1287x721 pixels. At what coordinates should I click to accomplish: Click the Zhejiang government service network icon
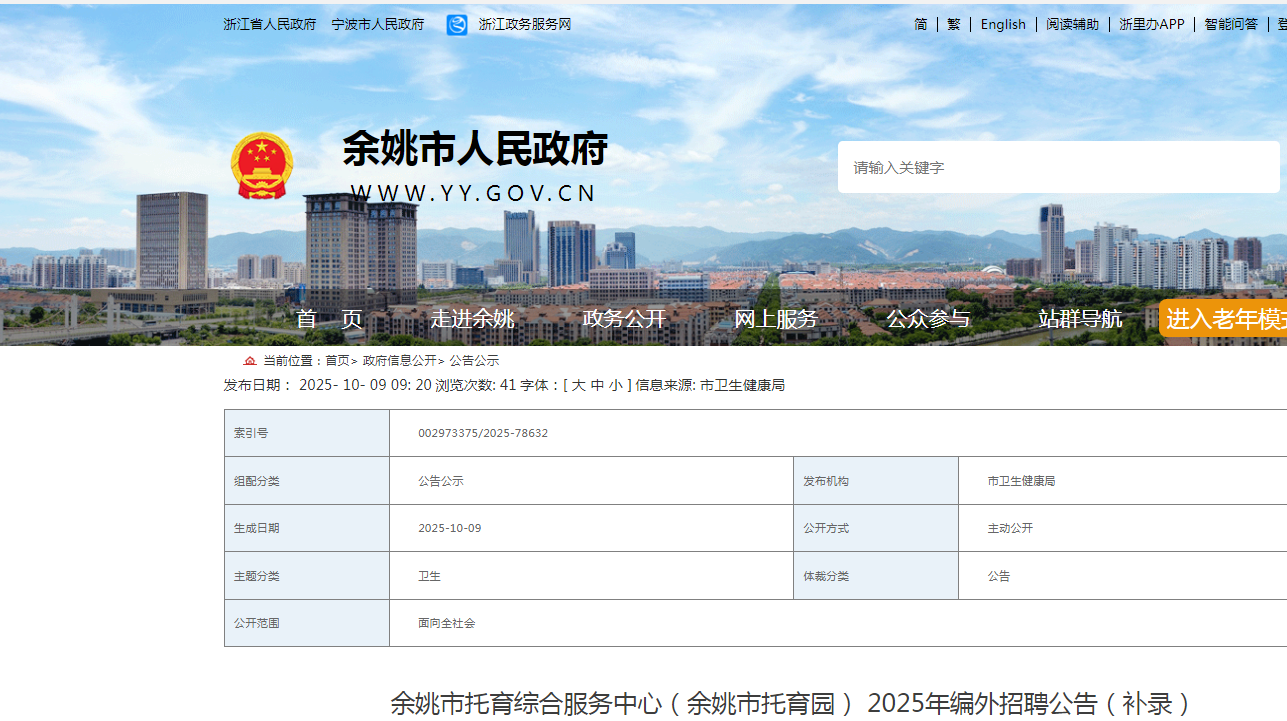click(x=457, y=25)
